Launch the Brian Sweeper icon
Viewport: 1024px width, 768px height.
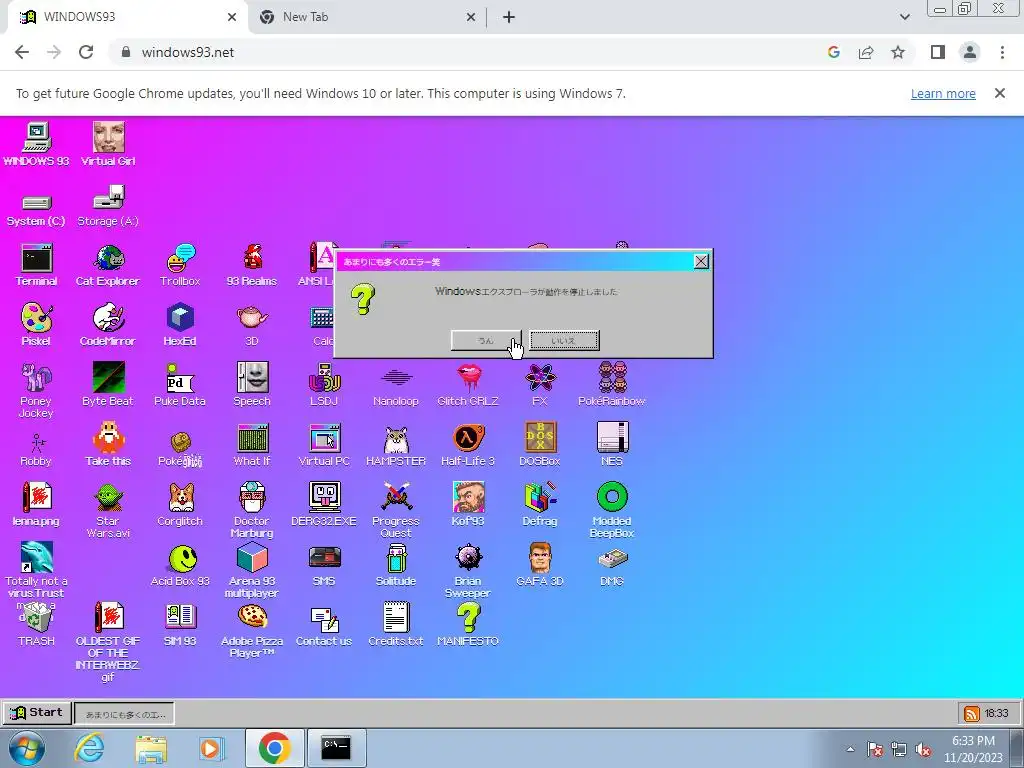click(x=468, y=570)
